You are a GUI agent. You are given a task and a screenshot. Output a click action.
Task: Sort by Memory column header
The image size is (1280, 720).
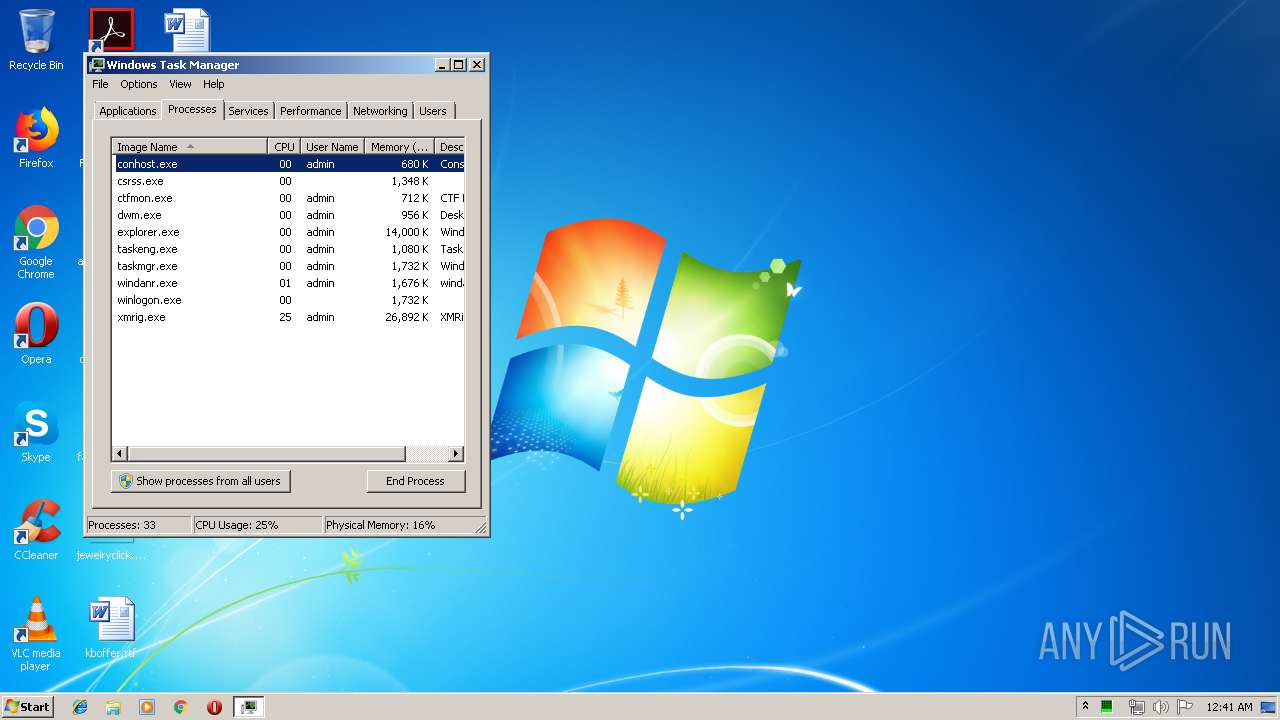click(400, 147)
